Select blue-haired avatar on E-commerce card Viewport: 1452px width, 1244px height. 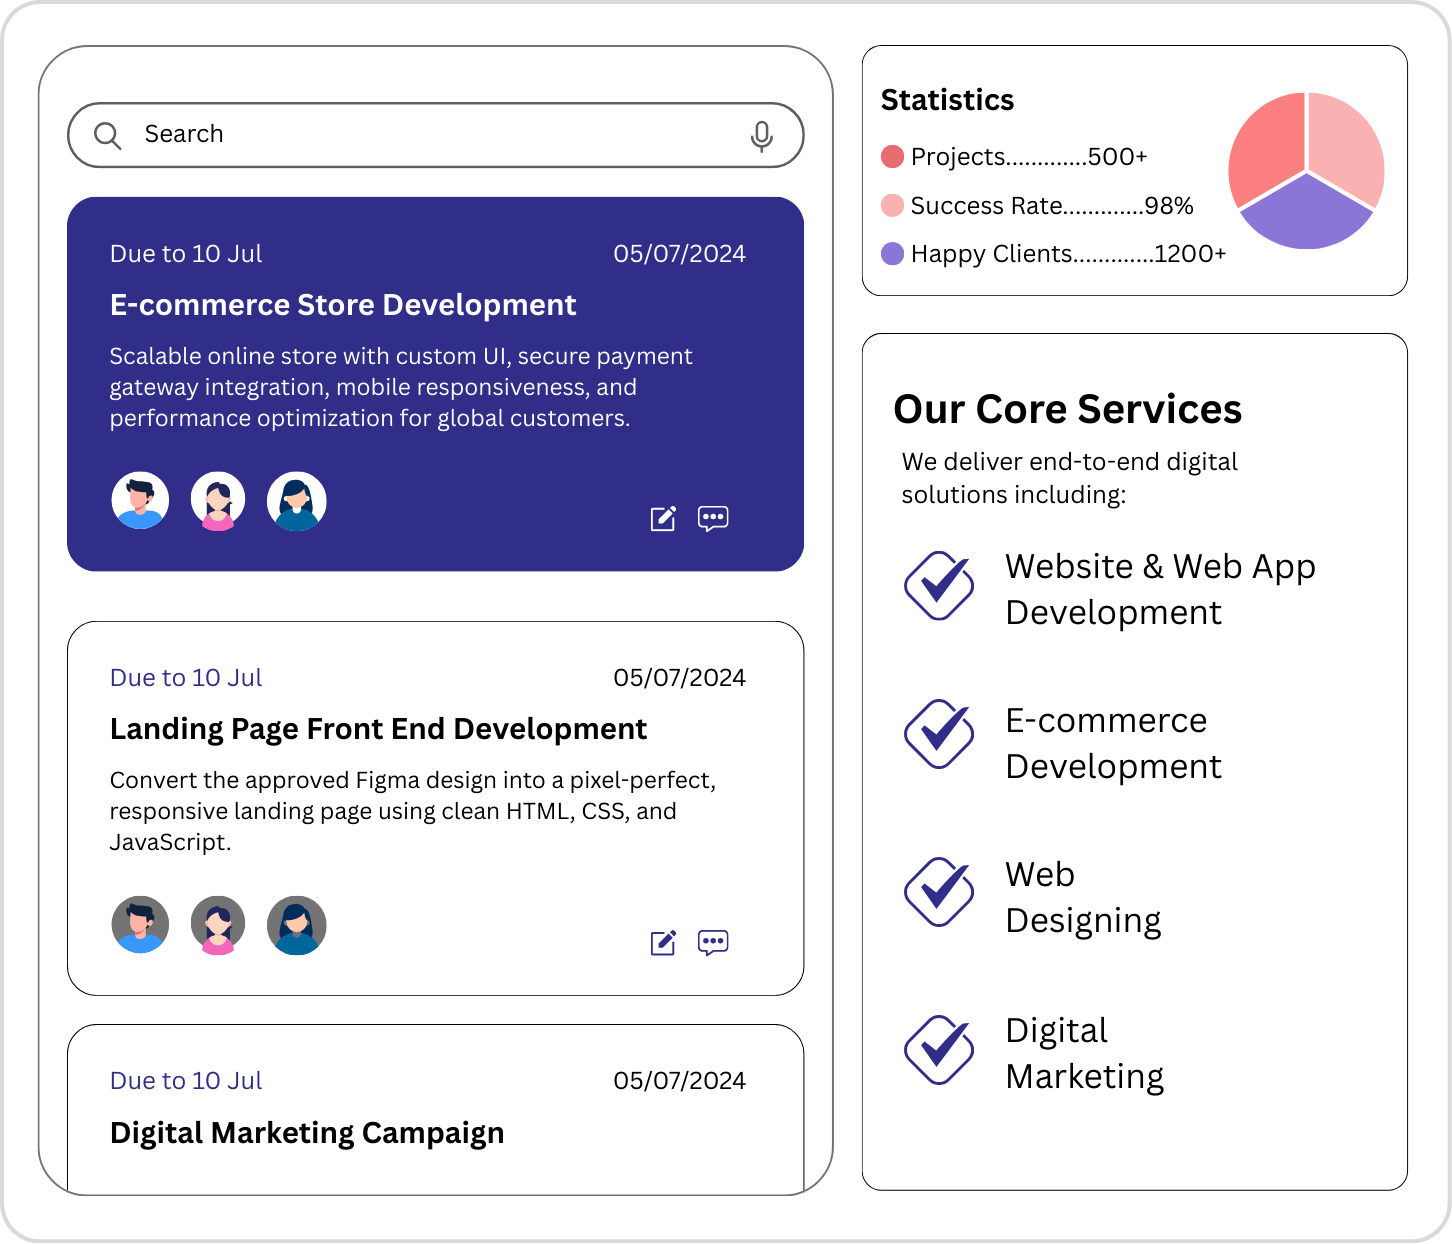point(297,501)
